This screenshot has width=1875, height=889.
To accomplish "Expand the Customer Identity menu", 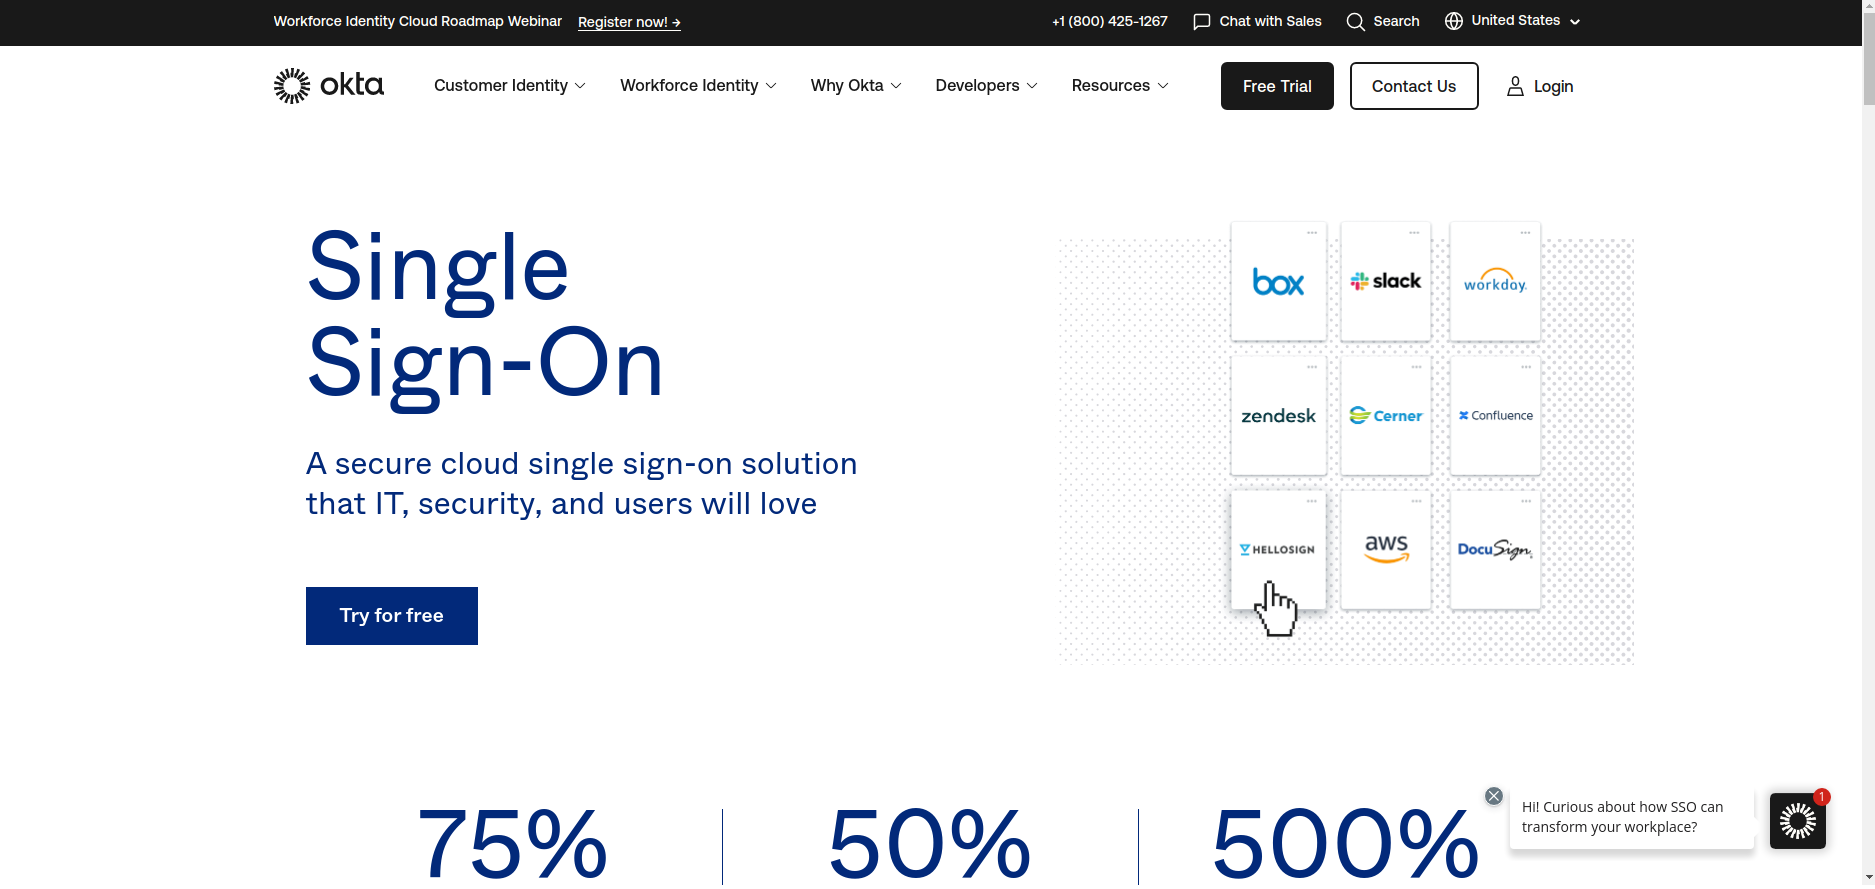I will click(x=509, y=86).
